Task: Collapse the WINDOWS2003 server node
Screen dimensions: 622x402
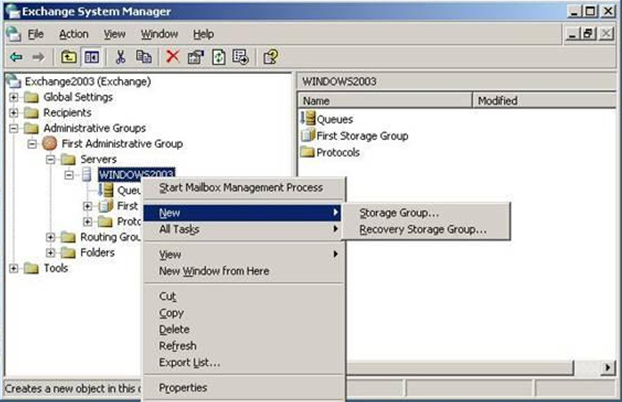Action: click(x=69, y=175)
